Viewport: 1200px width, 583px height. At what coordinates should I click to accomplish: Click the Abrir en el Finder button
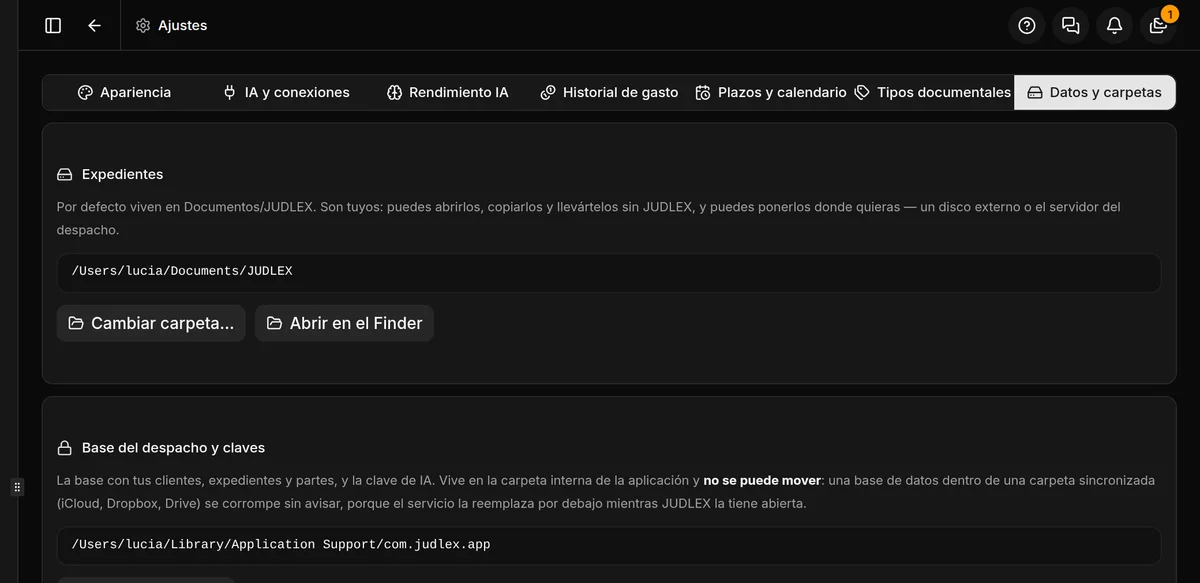(344, 323)
